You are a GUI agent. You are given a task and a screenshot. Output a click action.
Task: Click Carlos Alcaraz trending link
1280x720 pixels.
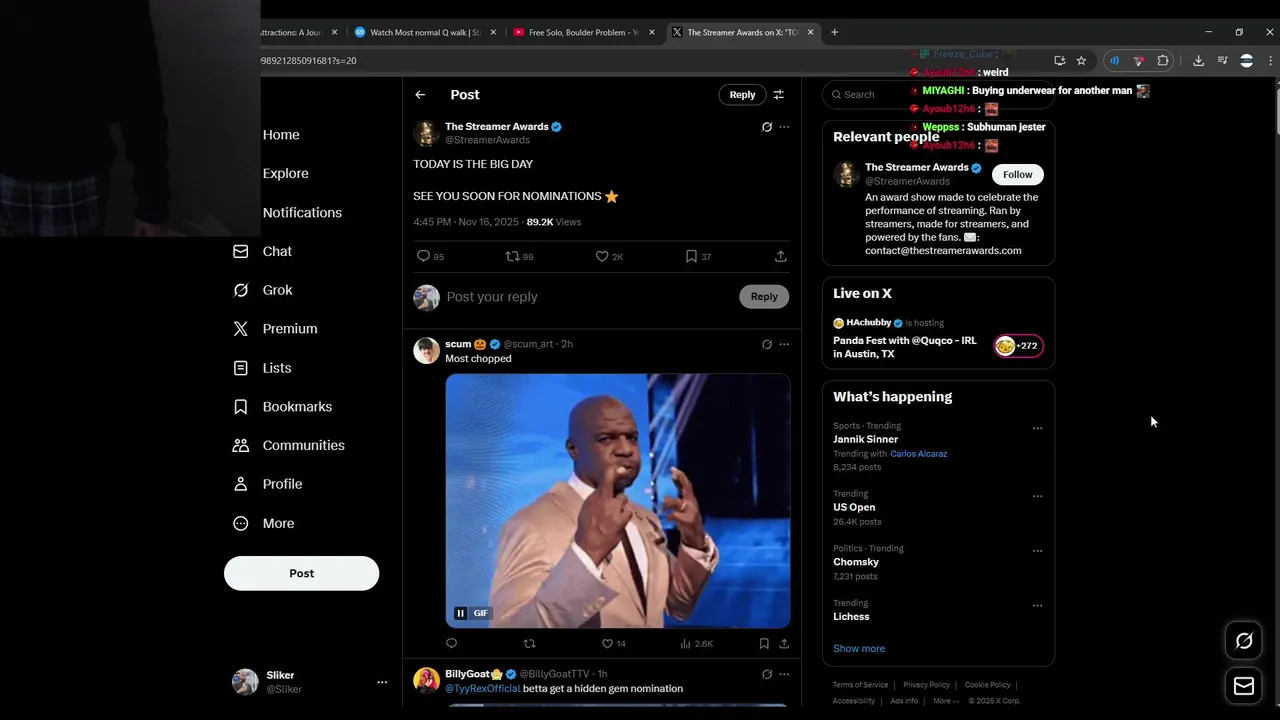pos(918,454)
